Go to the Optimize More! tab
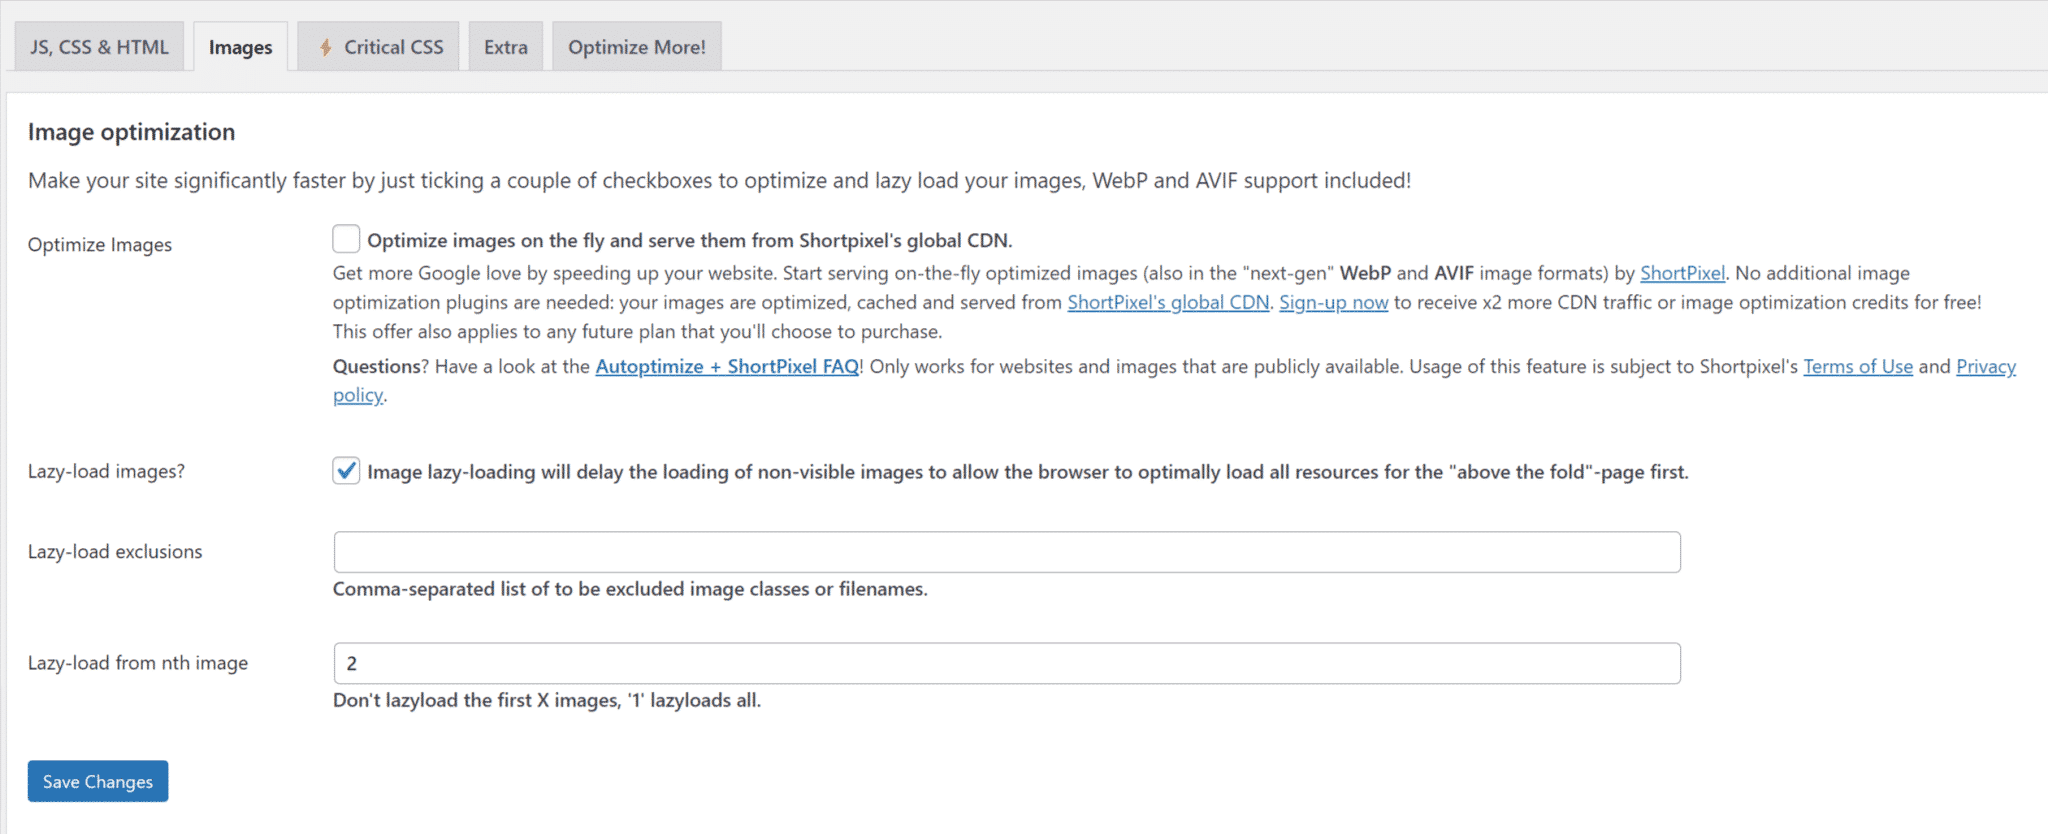 click(637, 47)
